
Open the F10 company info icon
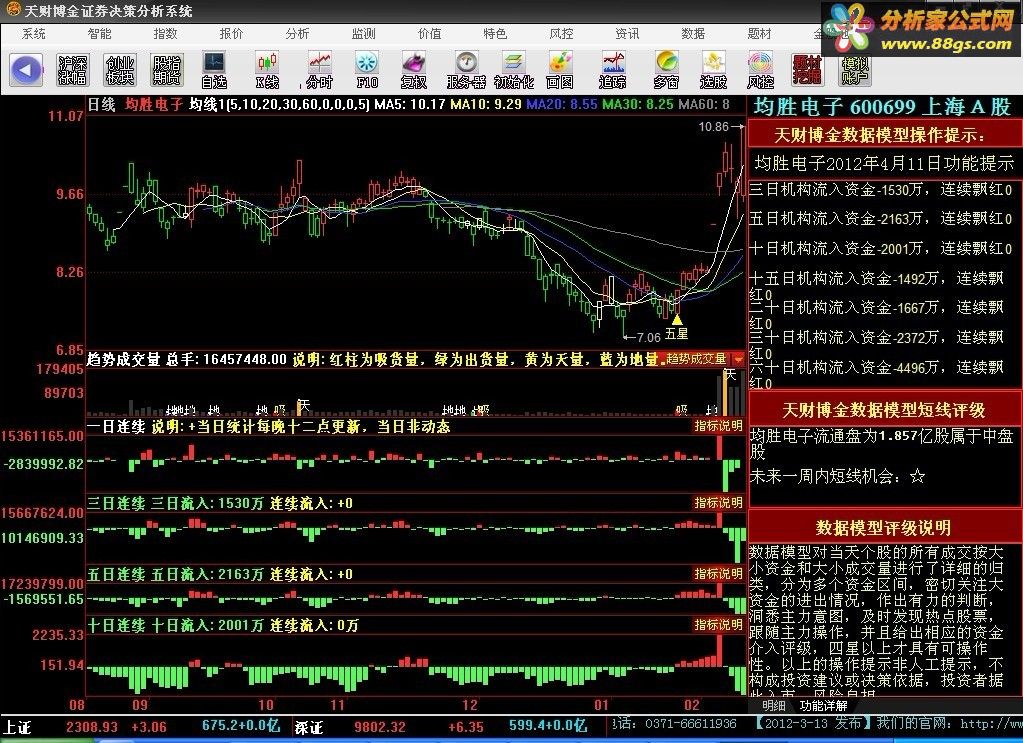pos(367,70)
